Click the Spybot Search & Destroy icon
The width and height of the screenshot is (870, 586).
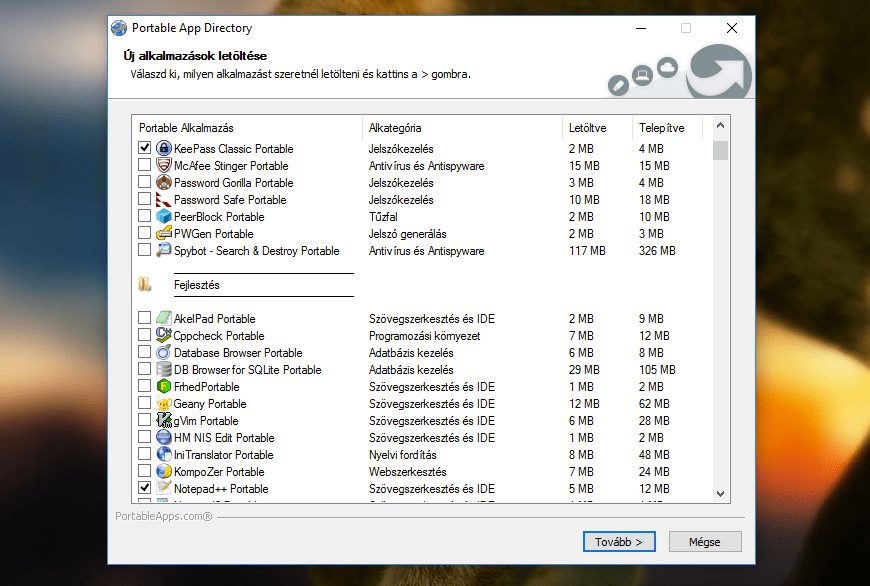point(164,250)
